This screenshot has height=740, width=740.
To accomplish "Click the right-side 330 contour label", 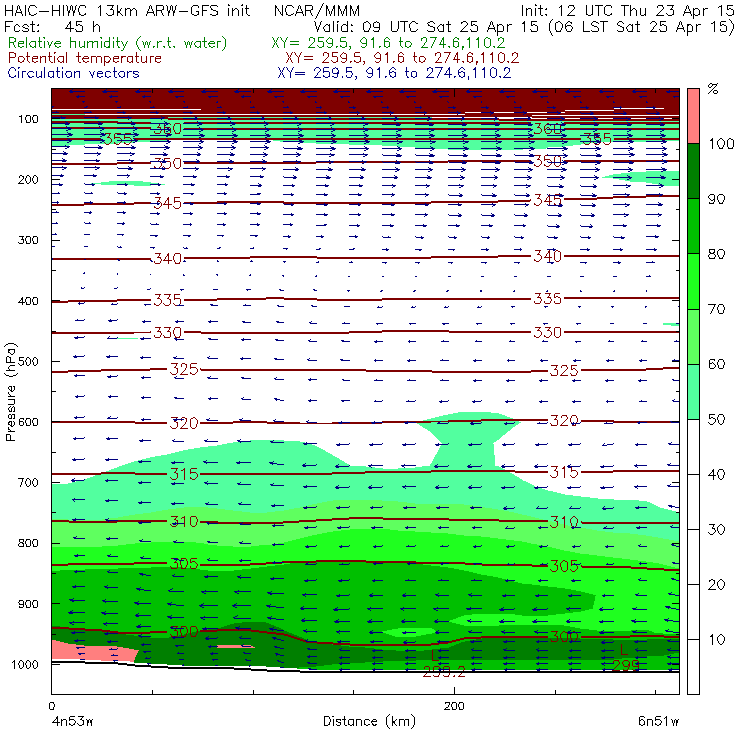I will (547, 333).
